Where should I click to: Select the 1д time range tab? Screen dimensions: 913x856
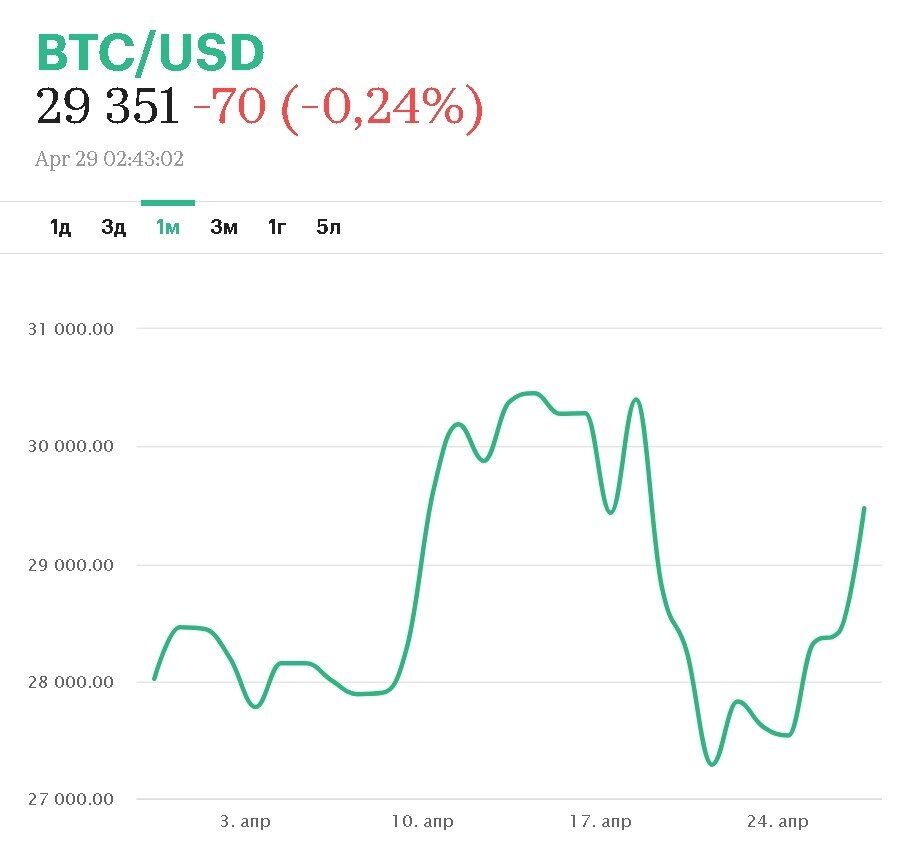click(x=60, y=227)
